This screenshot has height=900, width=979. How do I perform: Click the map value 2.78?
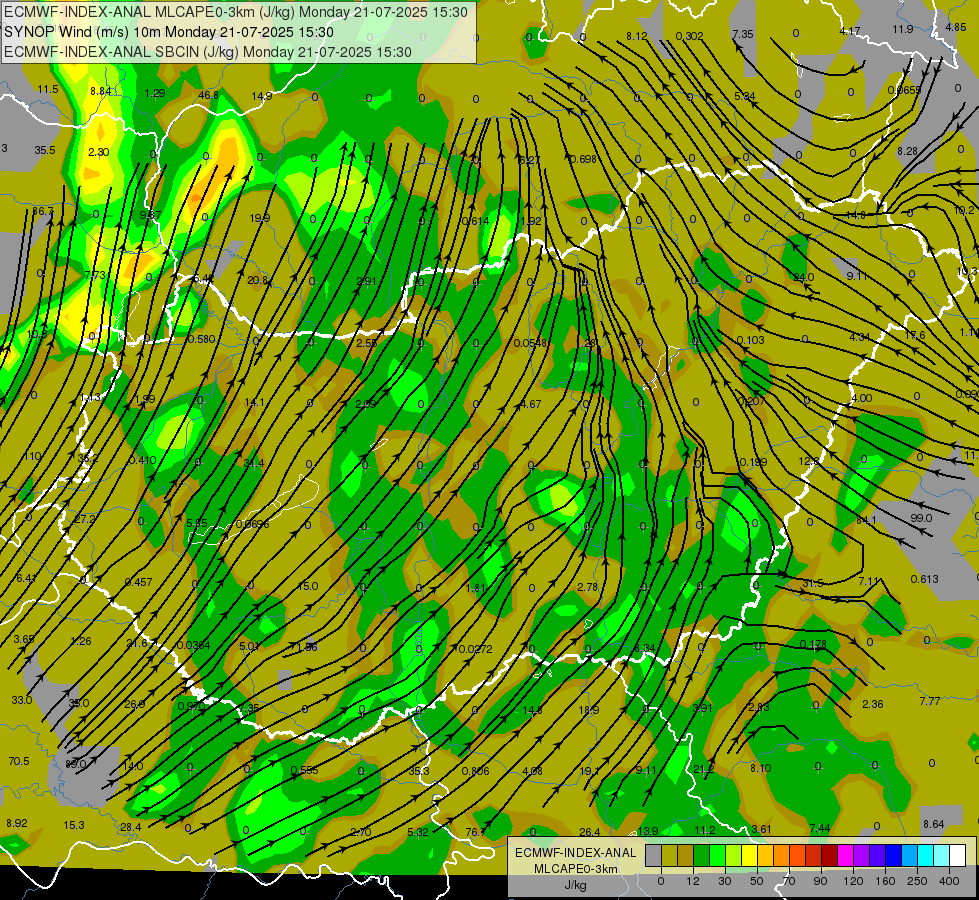[x=588, y=587]
